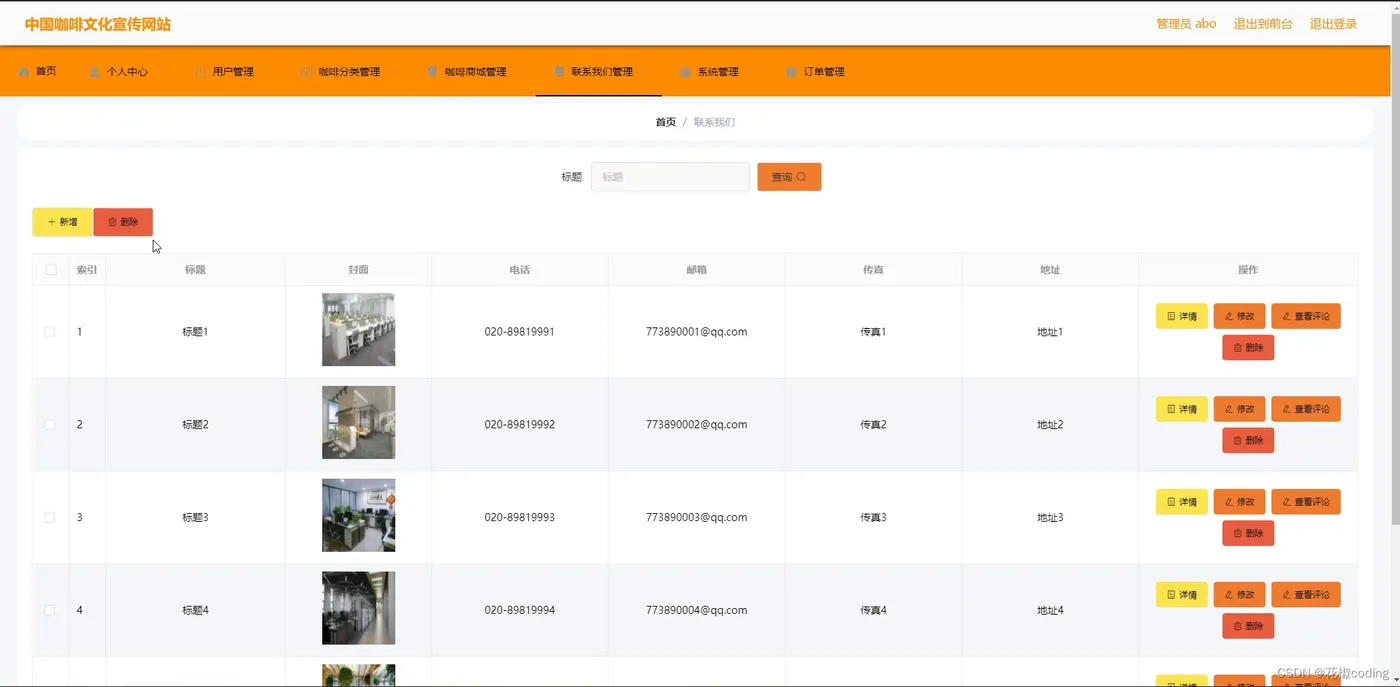Viewport: 1400px width, 687px height.
Task: Click 管理员 abo account label
Action: pyautogui.click(x=1186, y=24)
